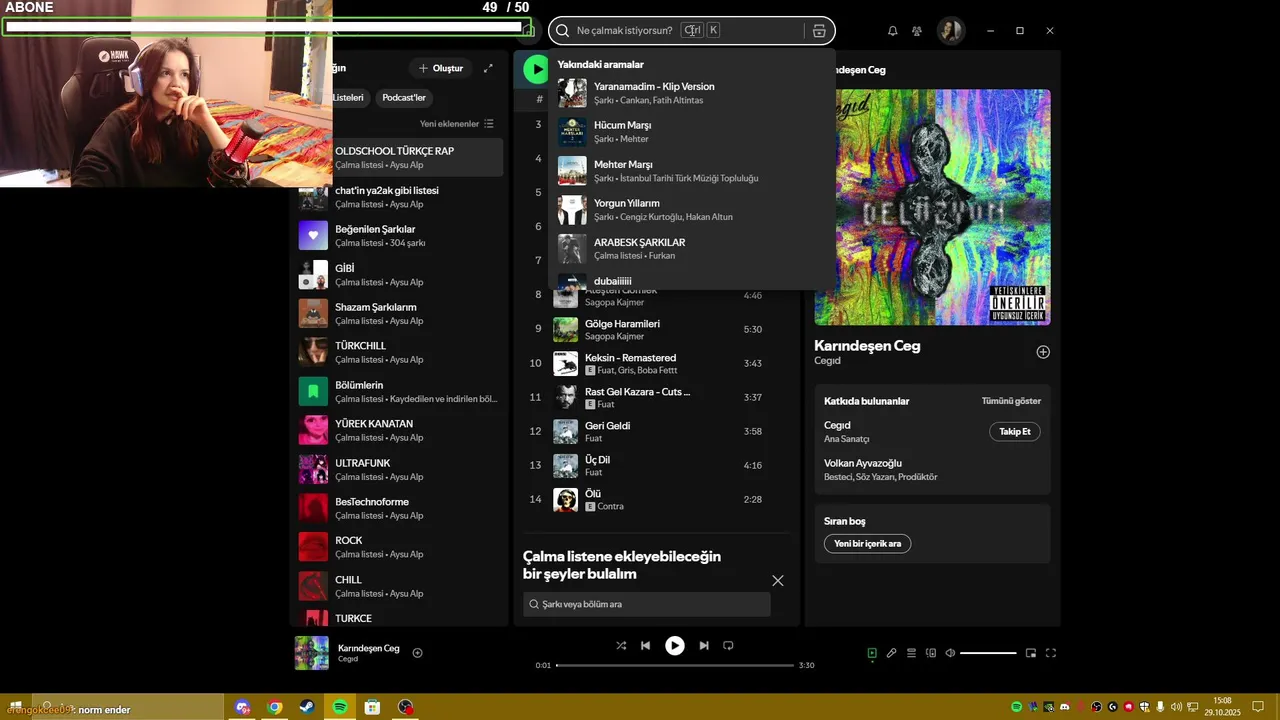Focus the Şarkı veya bölüm ara field

point(647,604)
